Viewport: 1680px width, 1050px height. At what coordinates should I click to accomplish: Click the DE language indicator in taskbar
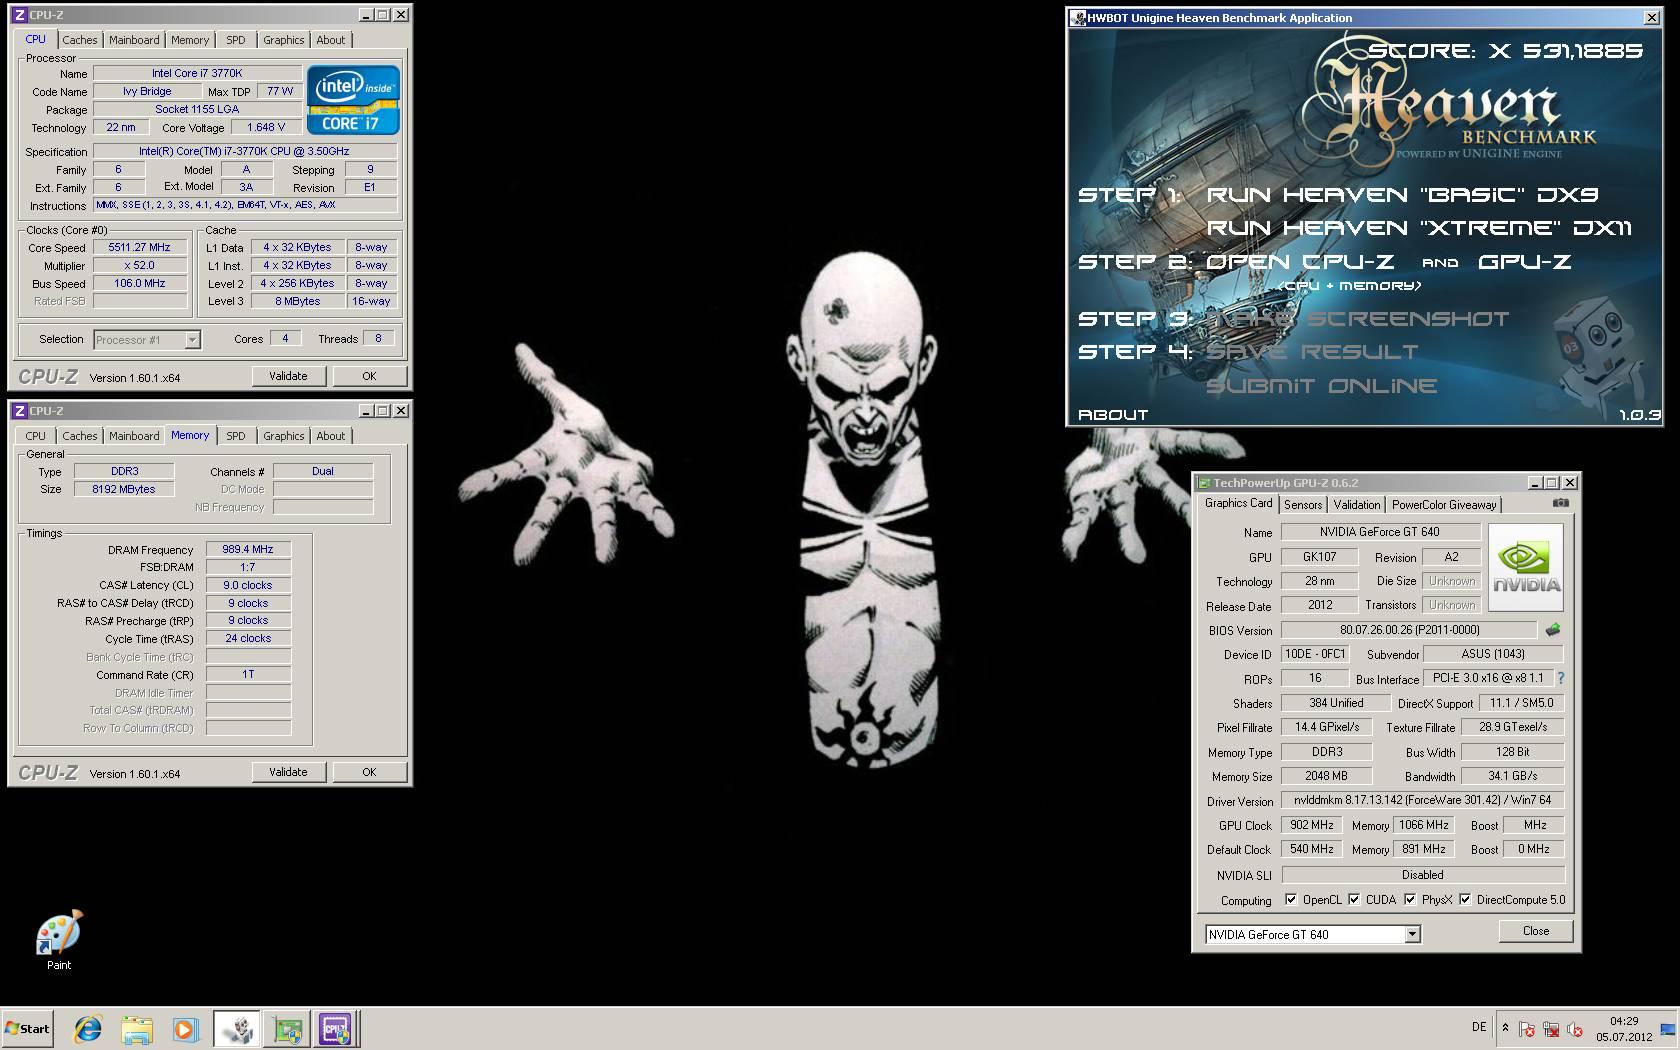pos(1479,1027)
